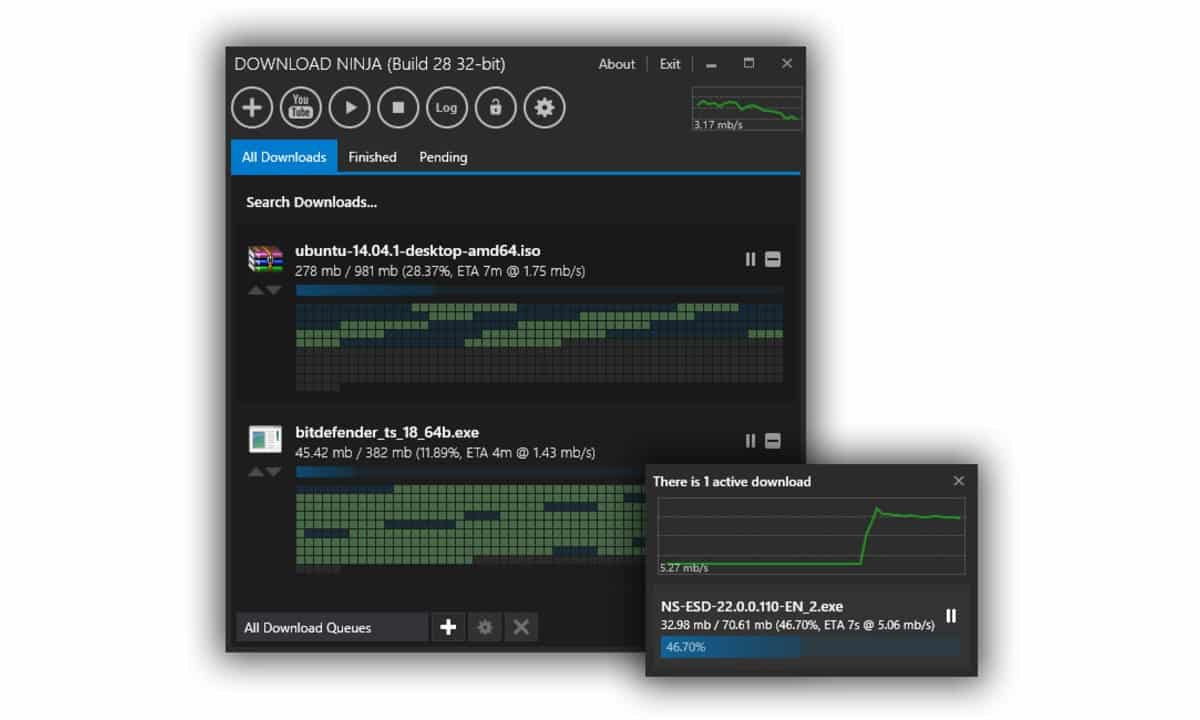
Task: Open the Log viewer
Action: [x=446, y=108]
